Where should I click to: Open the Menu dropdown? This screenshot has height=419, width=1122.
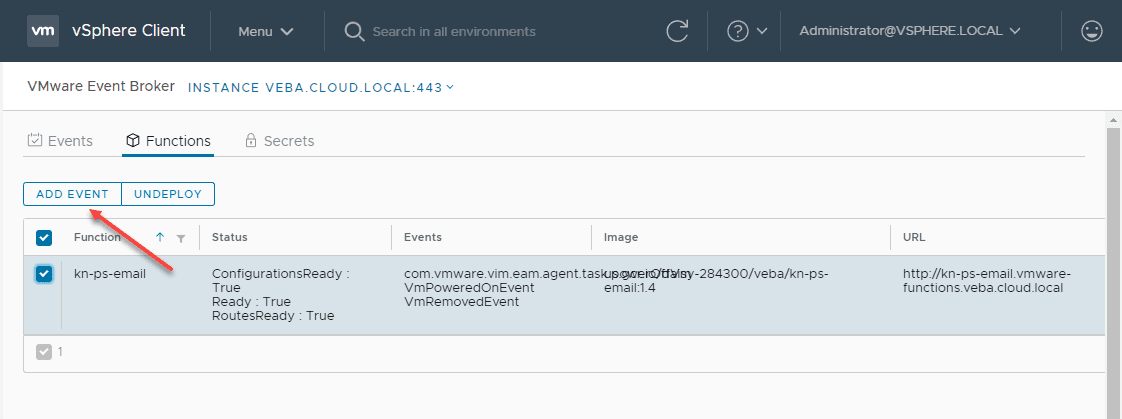pyautogui.click(x=265, y=31)
